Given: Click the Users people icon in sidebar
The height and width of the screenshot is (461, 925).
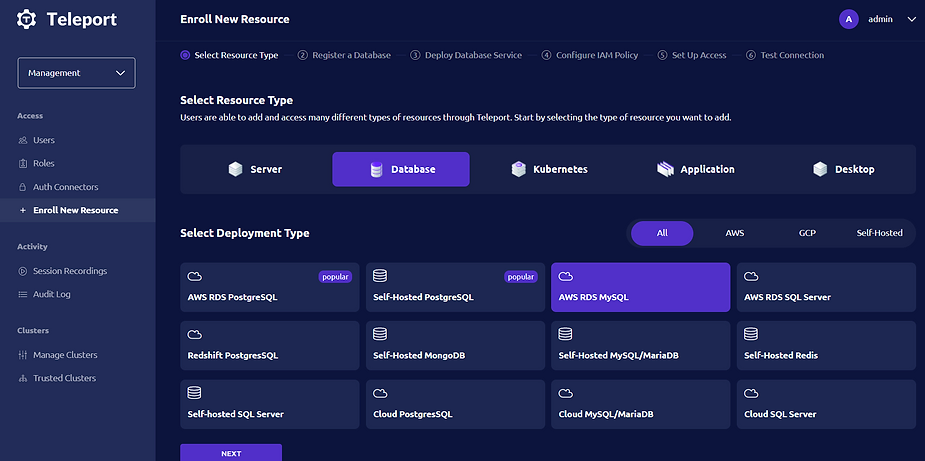Looking at the screenshot, I should pyautogui.click(x=22, y=140).
